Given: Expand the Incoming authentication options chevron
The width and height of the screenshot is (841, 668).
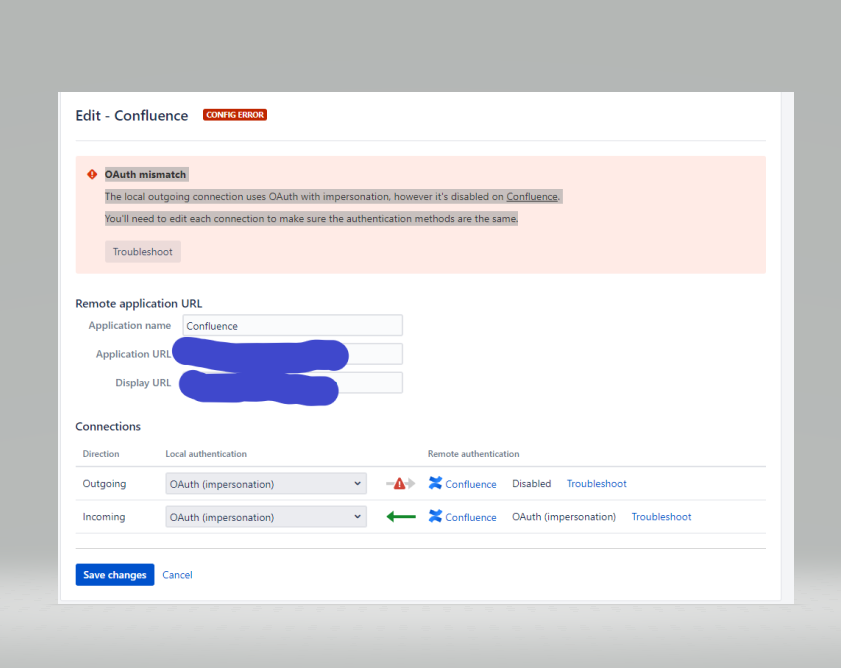Looking at the screenshot, I should [357, 517].
